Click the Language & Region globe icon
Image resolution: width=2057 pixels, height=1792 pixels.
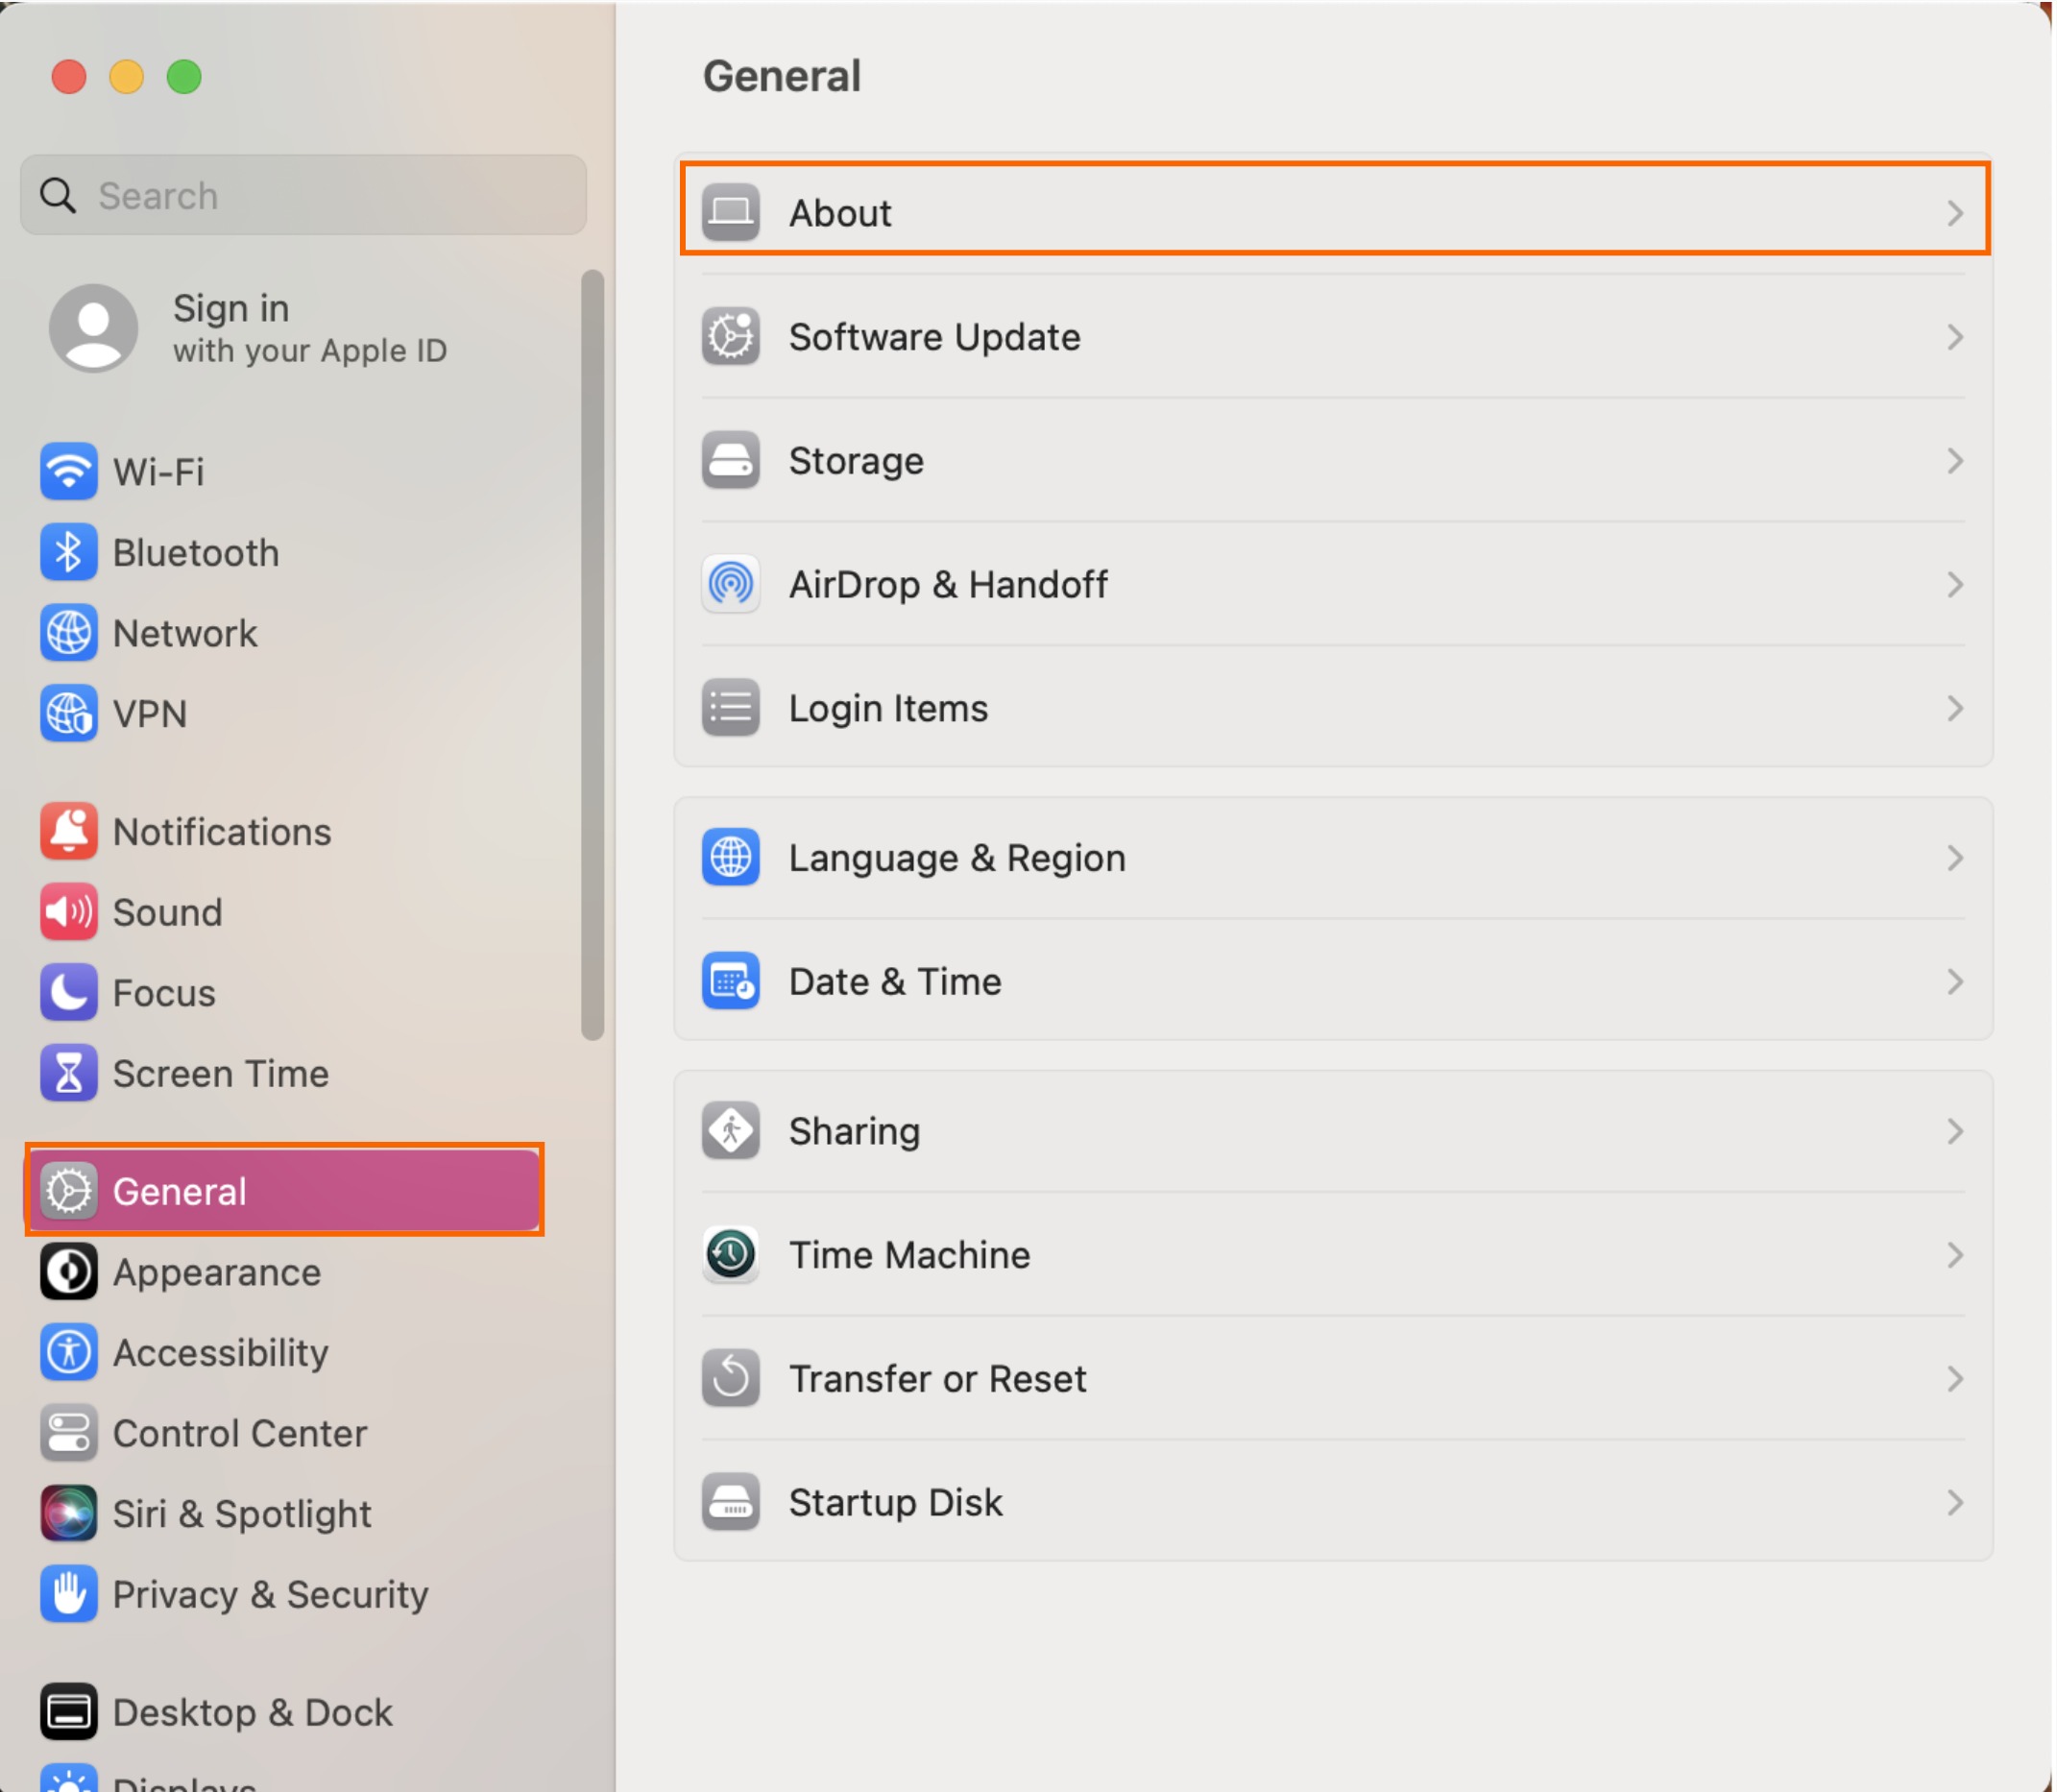[731, 858]
